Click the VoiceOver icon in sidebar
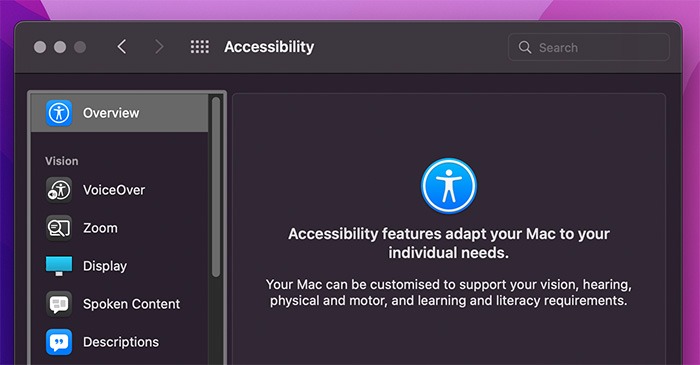This screenshot has height=365, width=700. click(x=59, y=190)
